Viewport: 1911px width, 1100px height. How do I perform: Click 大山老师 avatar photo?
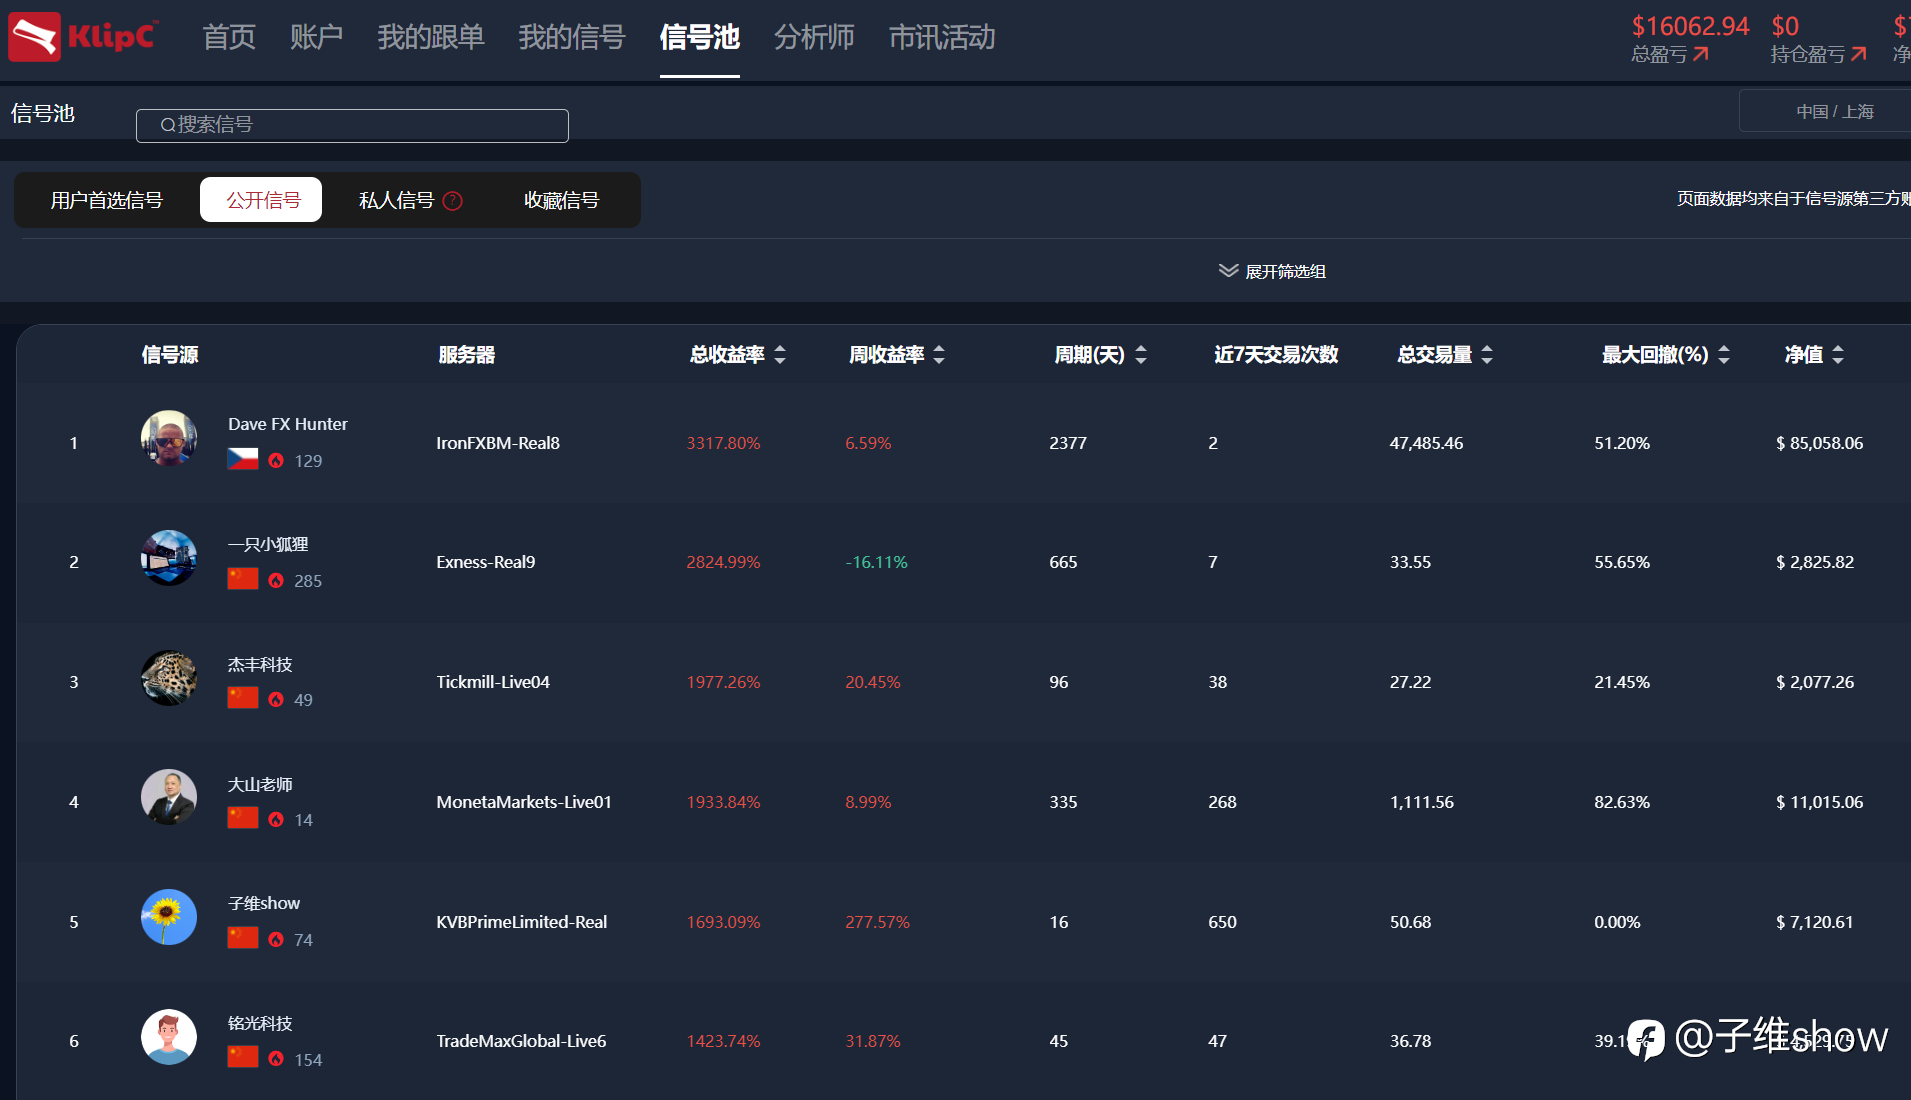tap(169, 797)
